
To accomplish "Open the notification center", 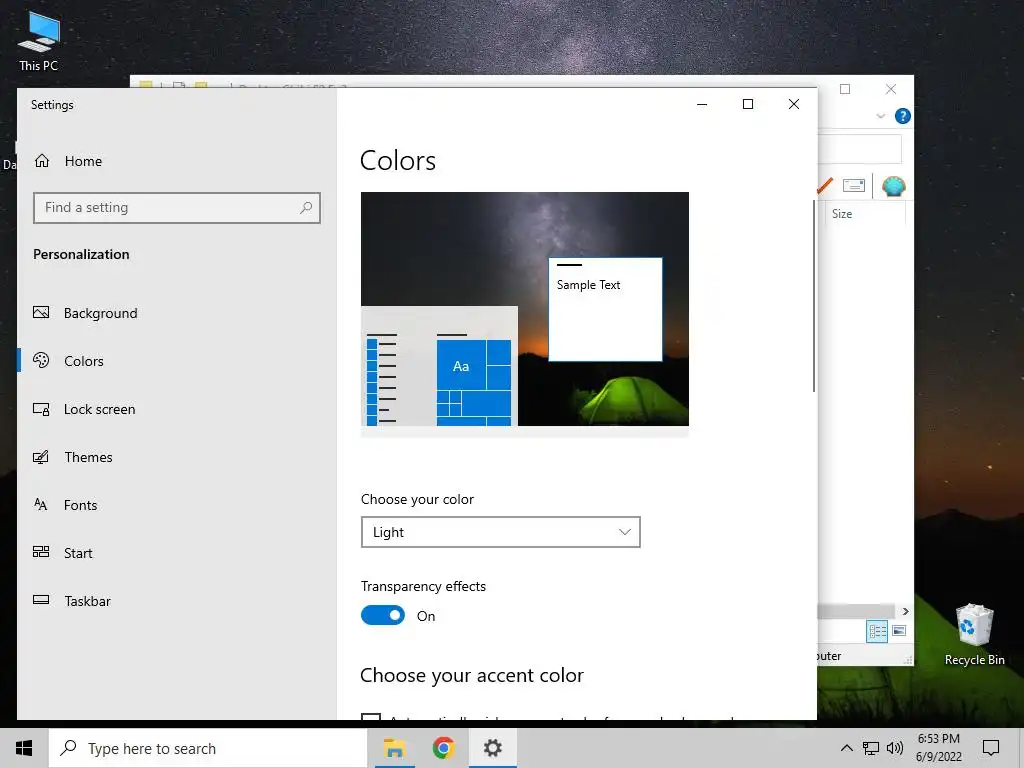I will (x=991, y=748).
